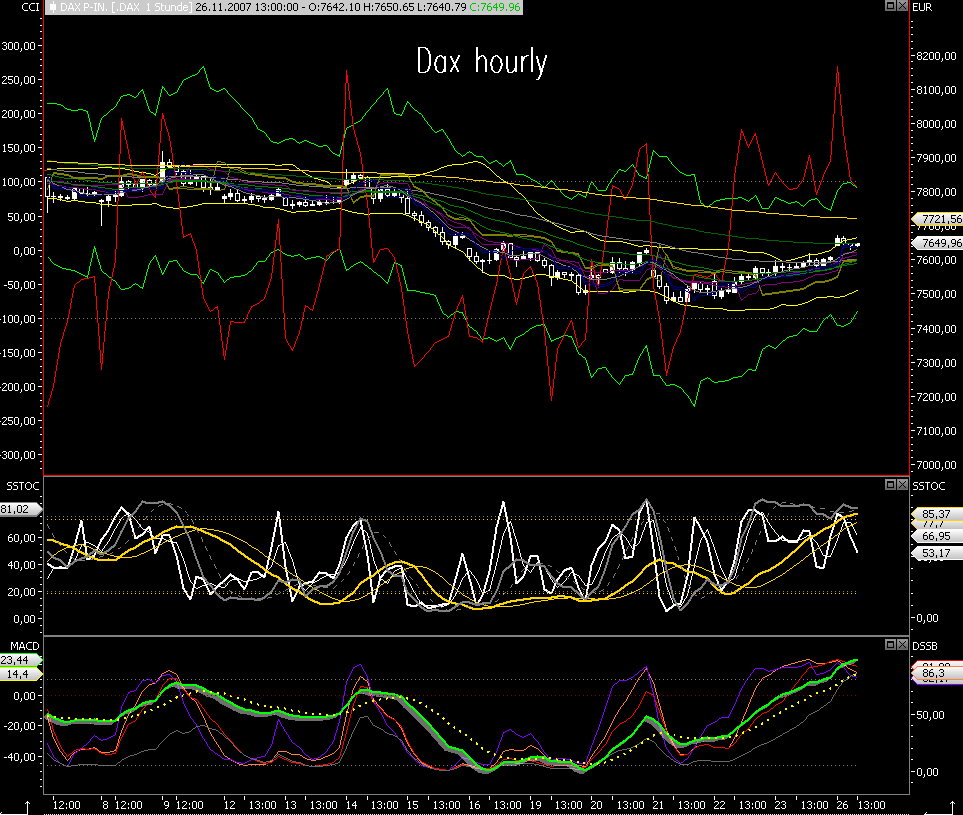Screen dimensions: 963x815
Task: Click the 'Dax hourly' chart text annotation
Action: pyautogui.click(x=482, y=63)
